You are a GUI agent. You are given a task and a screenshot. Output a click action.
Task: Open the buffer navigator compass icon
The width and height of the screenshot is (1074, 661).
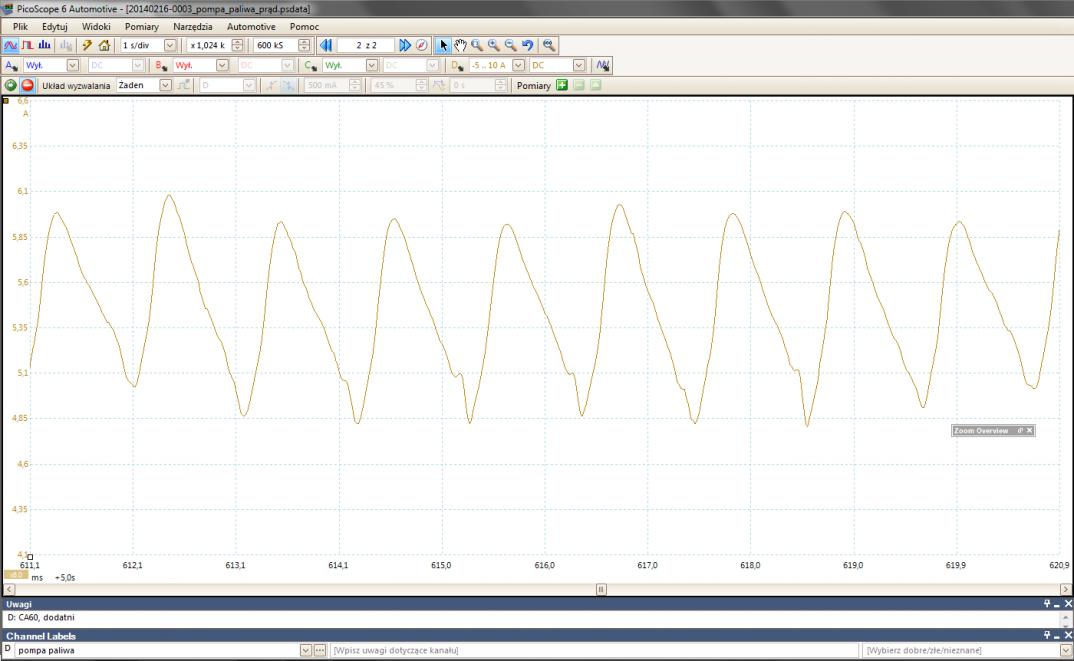pos(422,45)
